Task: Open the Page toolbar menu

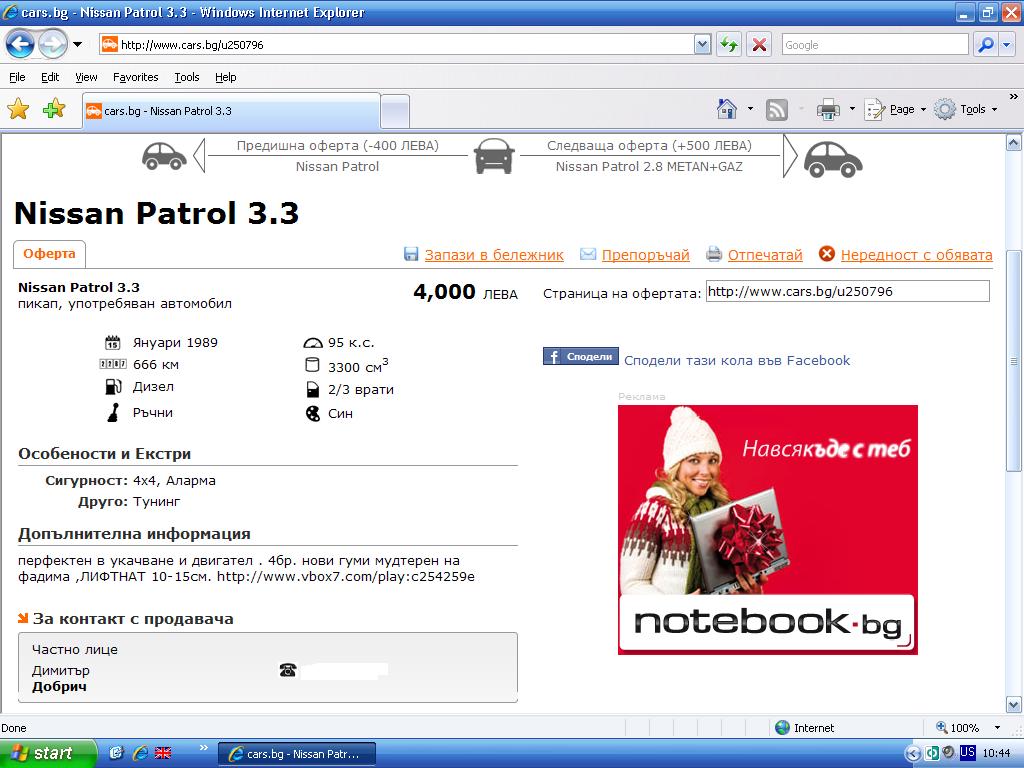Action: coord(895,109)
